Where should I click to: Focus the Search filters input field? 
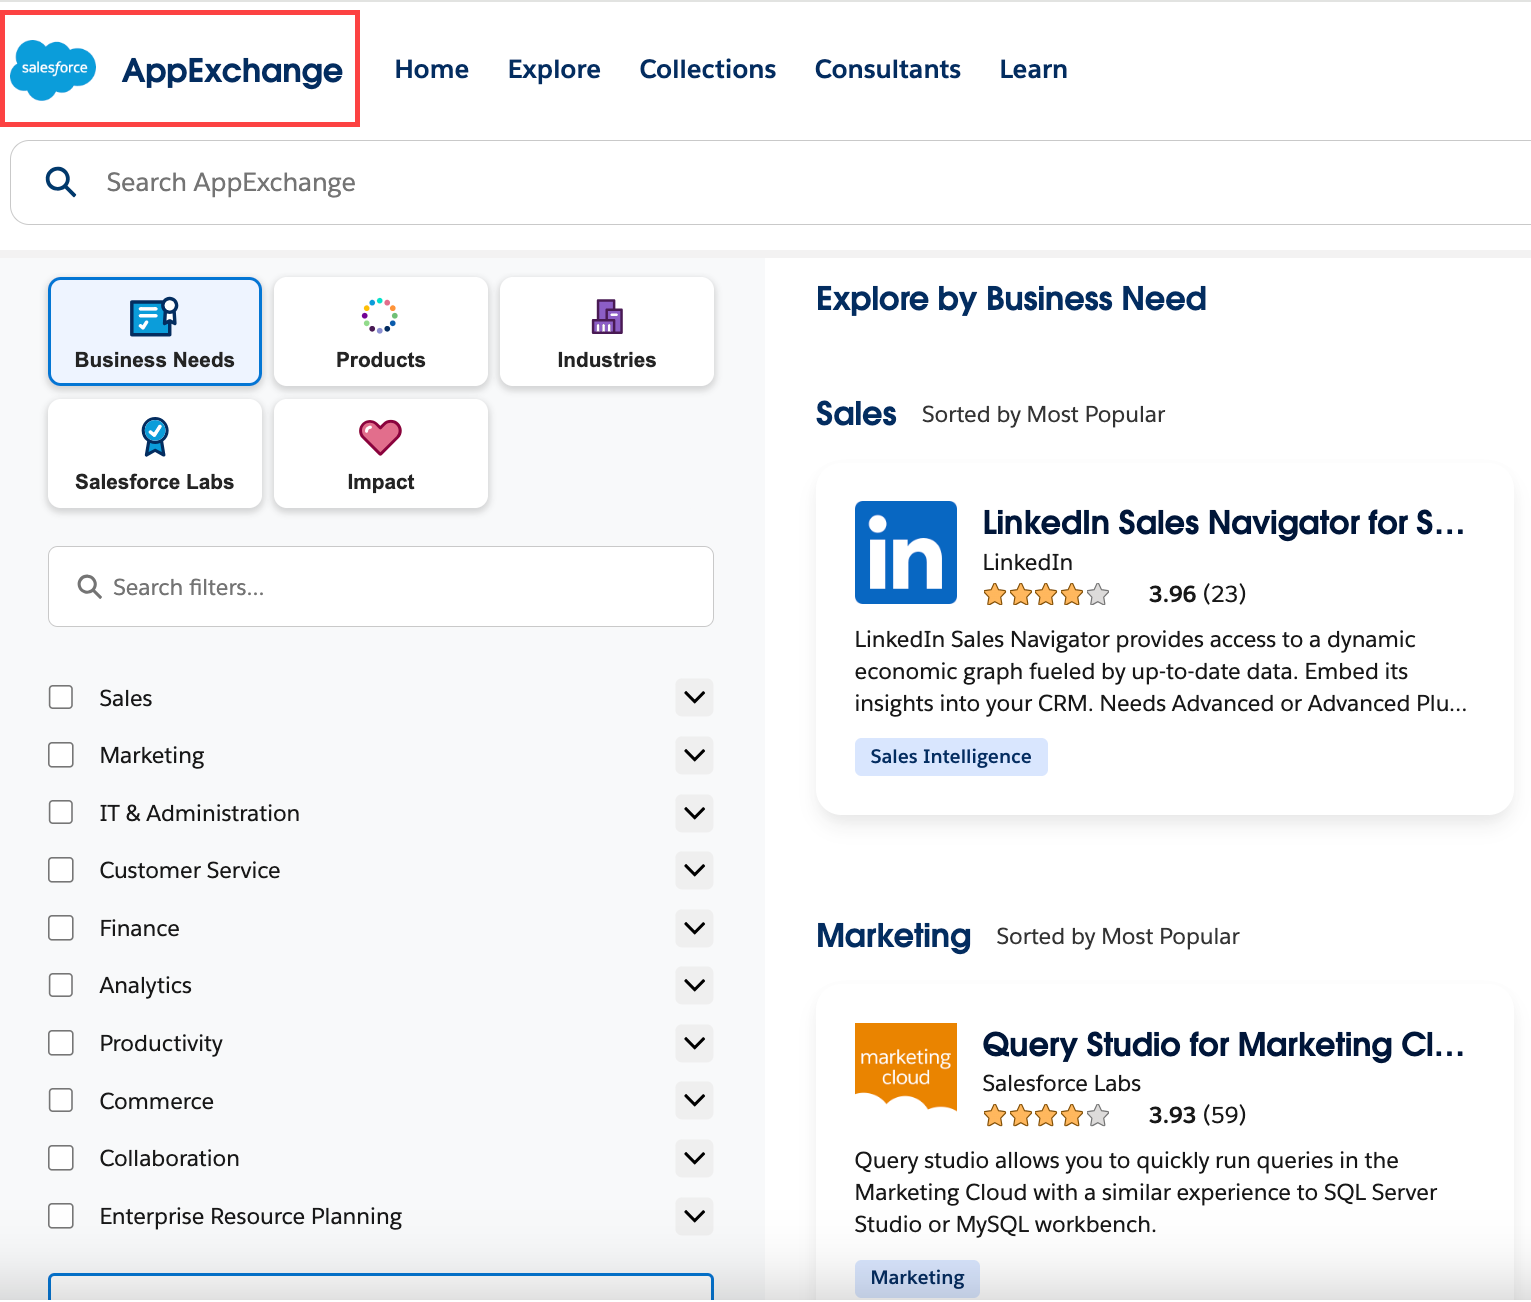point(381,587)
